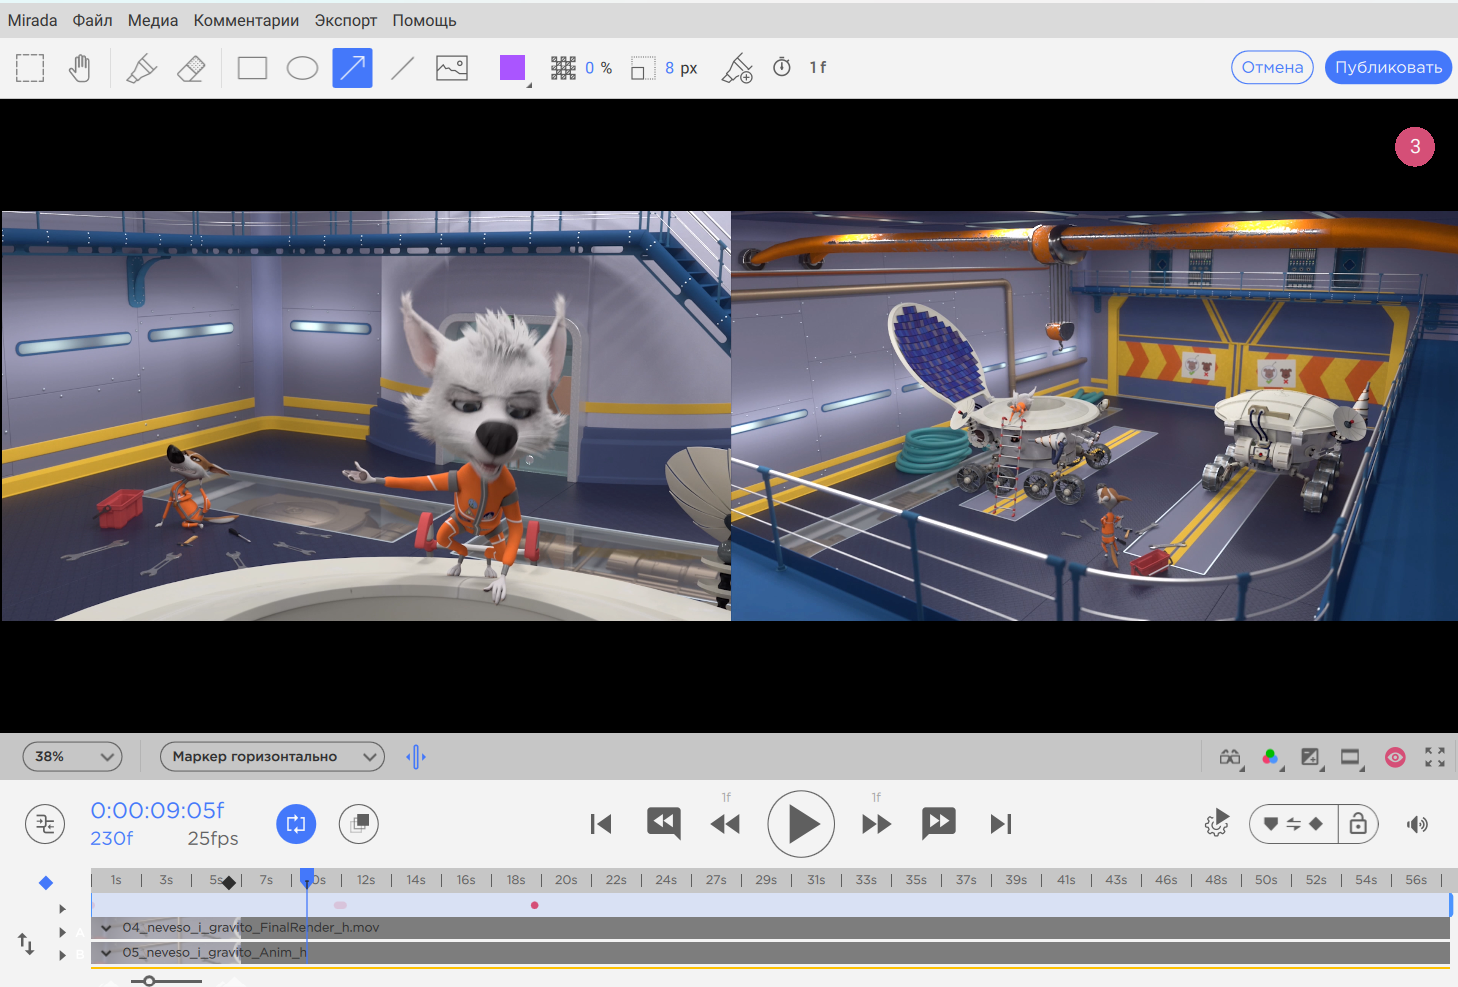Click the Публиковать button
Viewport: 1458px width, 987px height.
click(1388, 67)
